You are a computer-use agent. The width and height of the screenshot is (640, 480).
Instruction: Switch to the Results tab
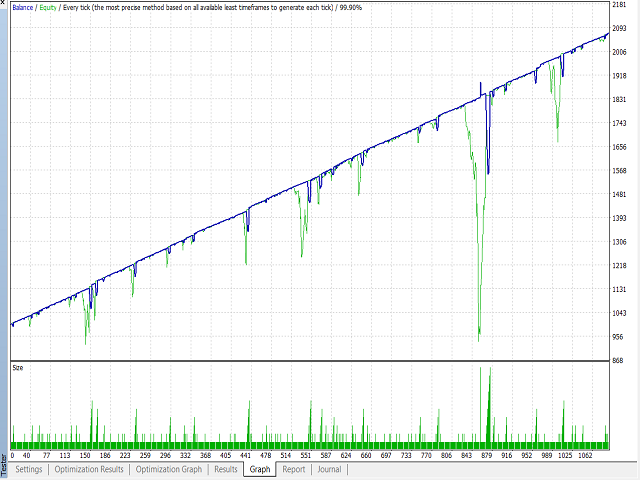point(226,469)
